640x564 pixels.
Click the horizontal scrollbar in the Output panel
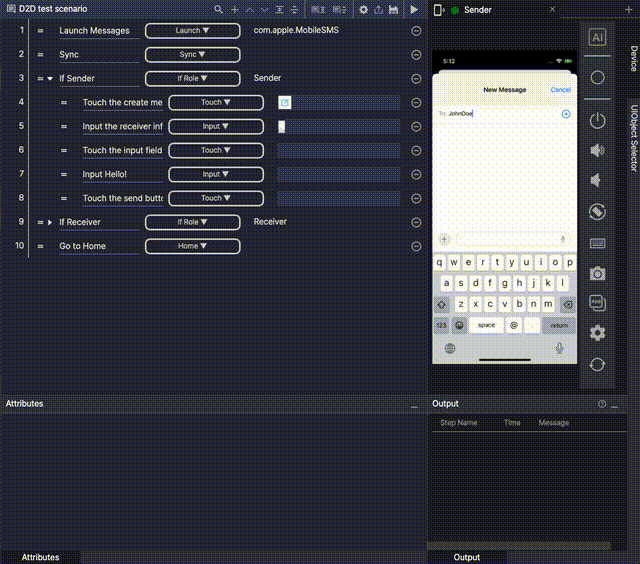pos(519,546)
